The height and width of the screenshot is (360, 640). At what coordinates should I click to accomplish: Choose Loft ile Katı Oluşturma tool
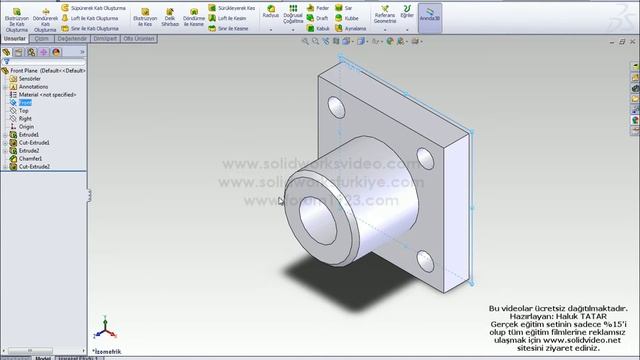[x=90, y=18]
